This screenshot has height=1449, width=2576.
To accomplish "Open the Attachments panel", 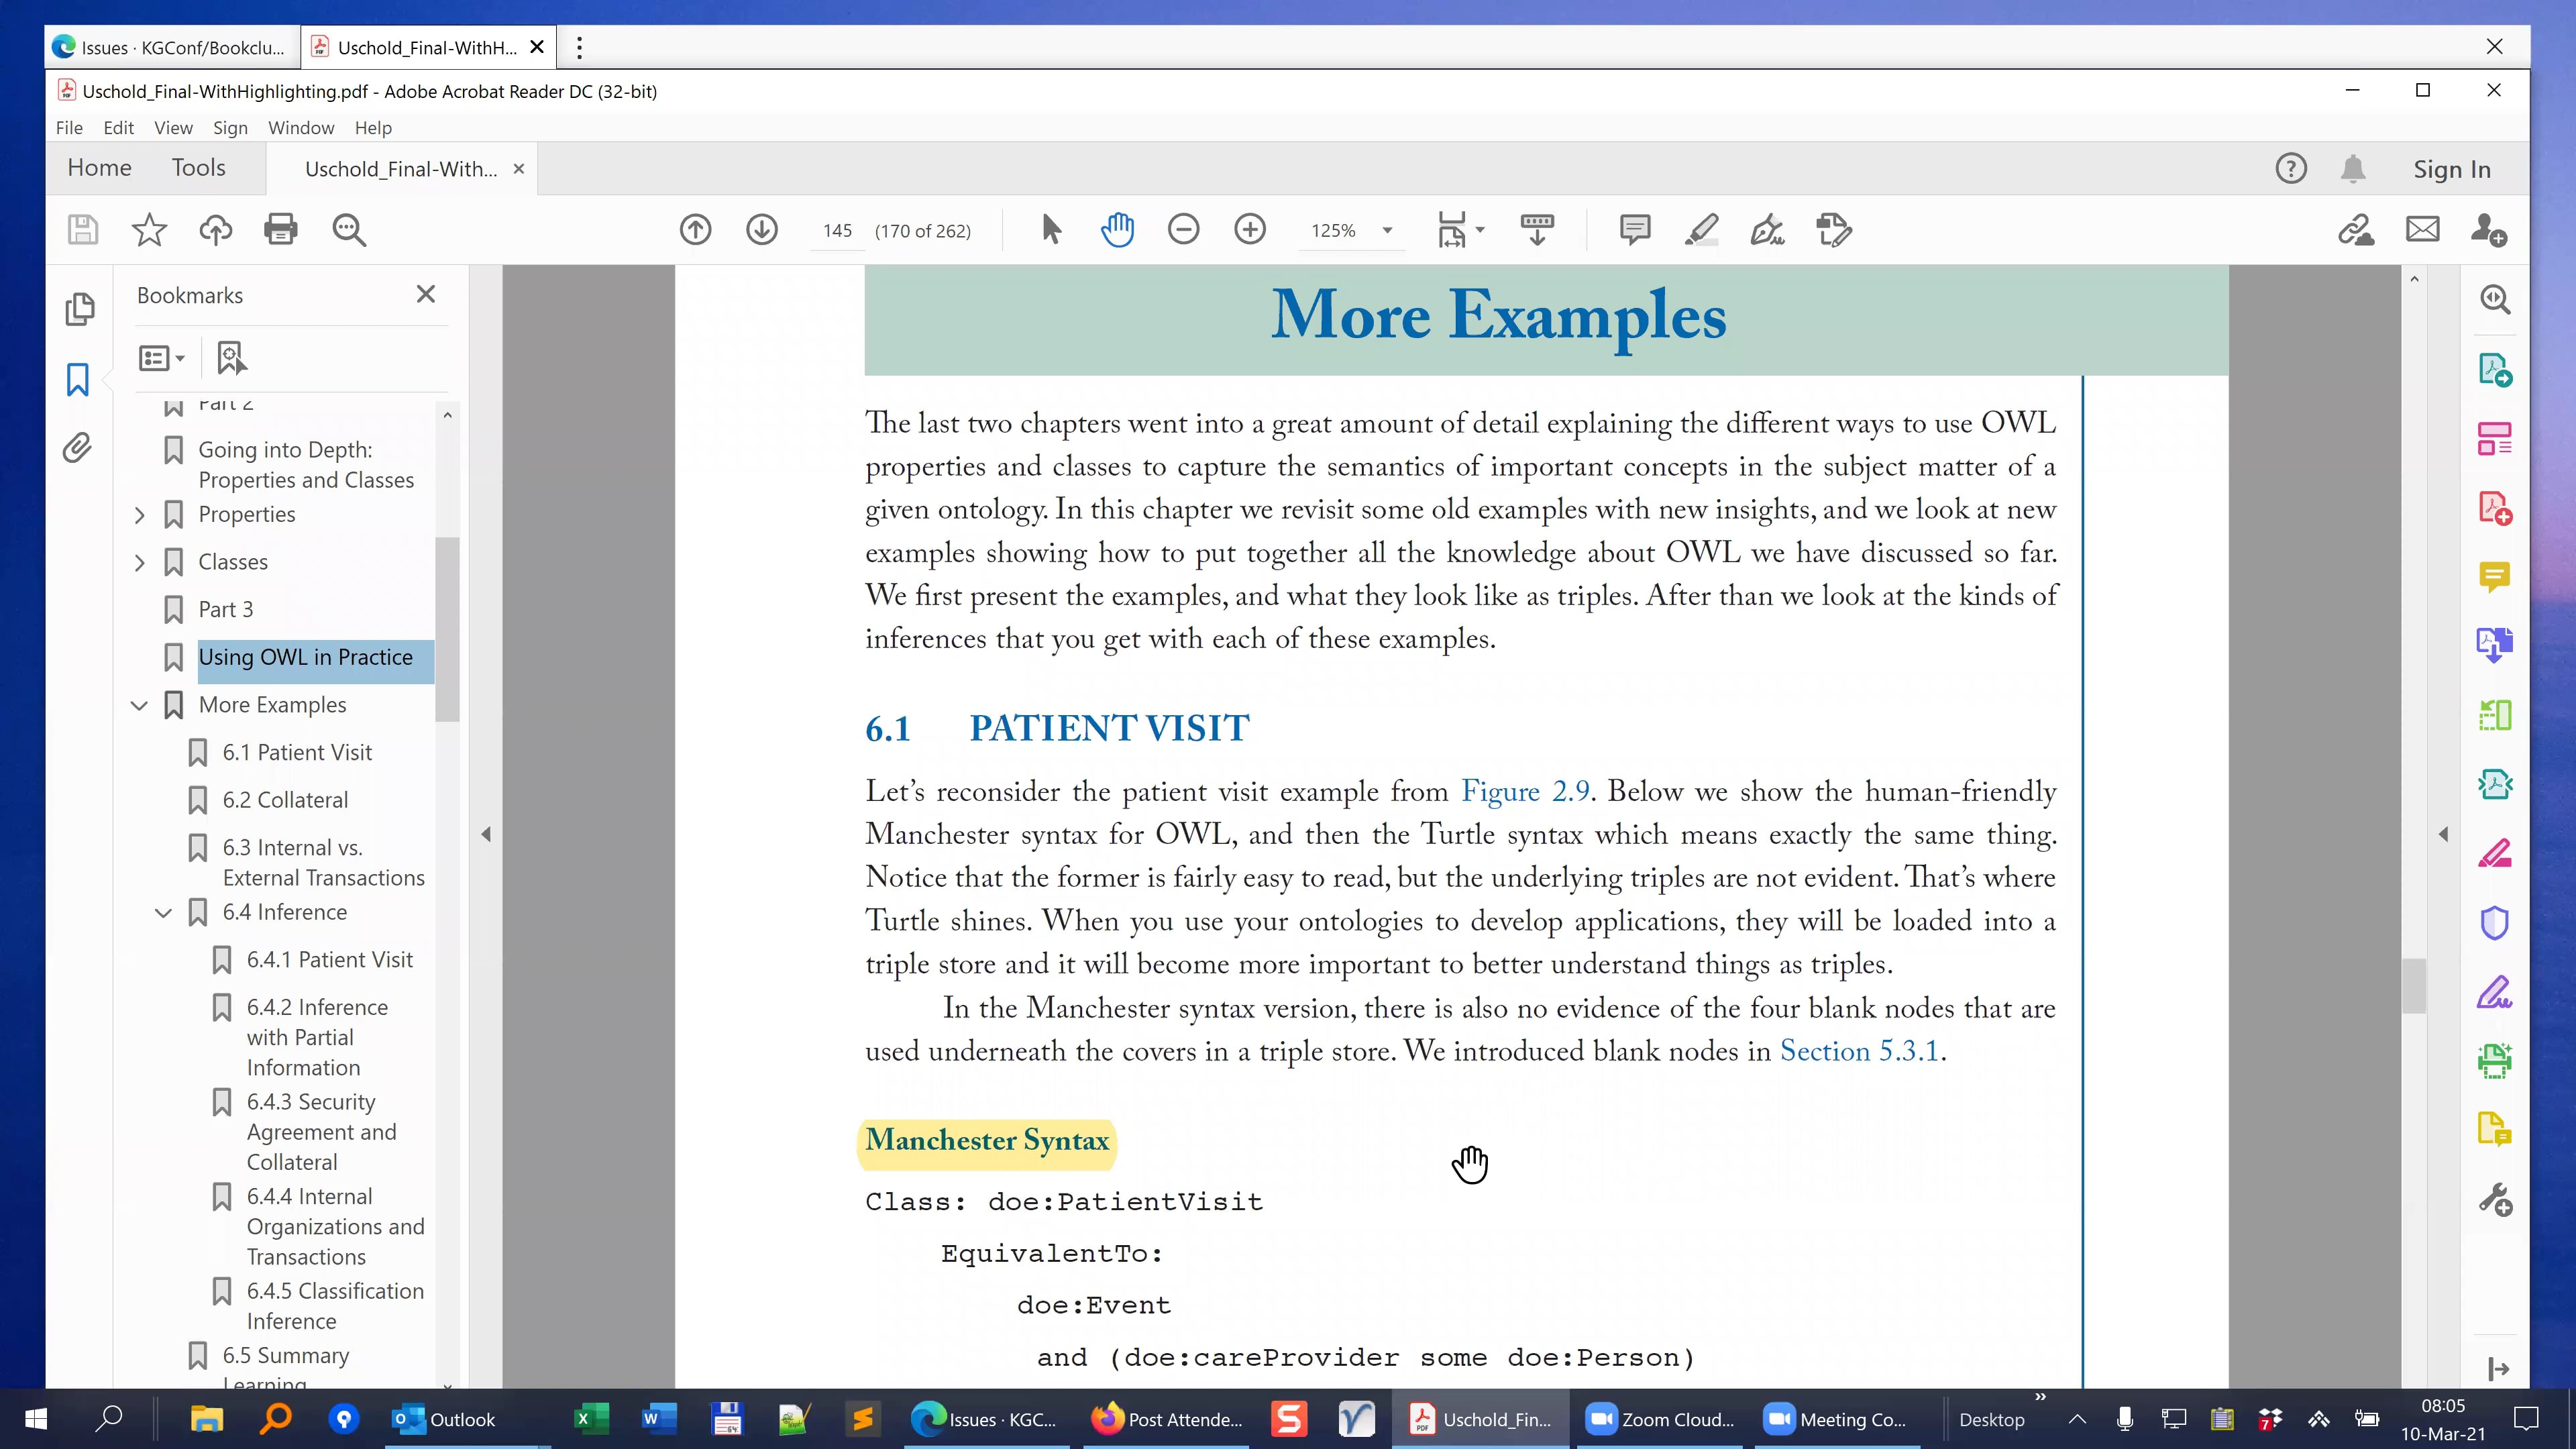I will (x=79, y=449).
